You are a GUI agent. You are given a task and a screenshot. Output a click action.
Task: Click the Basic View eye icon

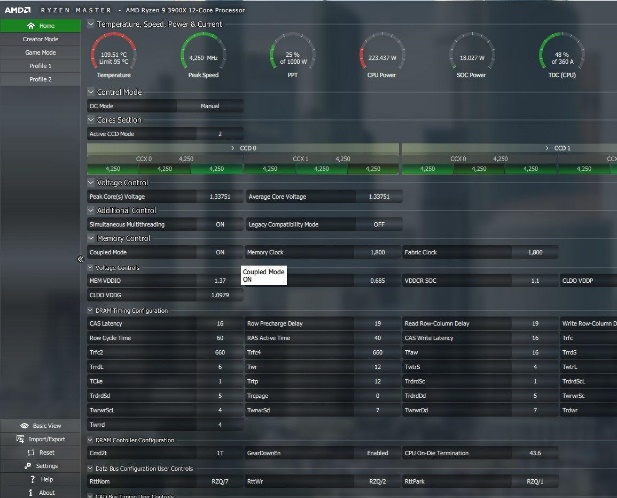[24, 426]
